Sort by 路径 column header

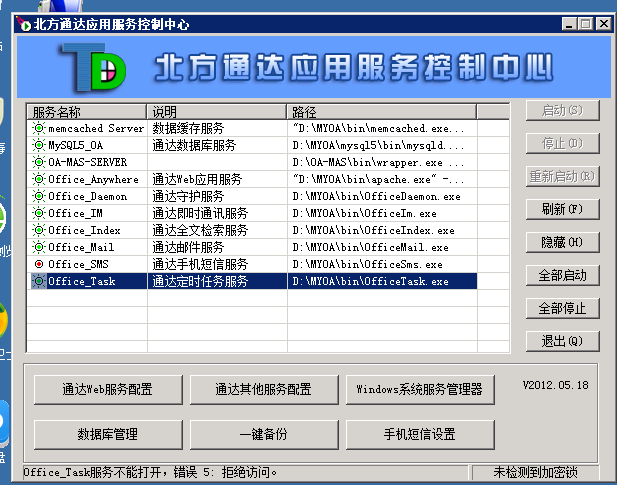pyautogui.click(x=381, y=112)
